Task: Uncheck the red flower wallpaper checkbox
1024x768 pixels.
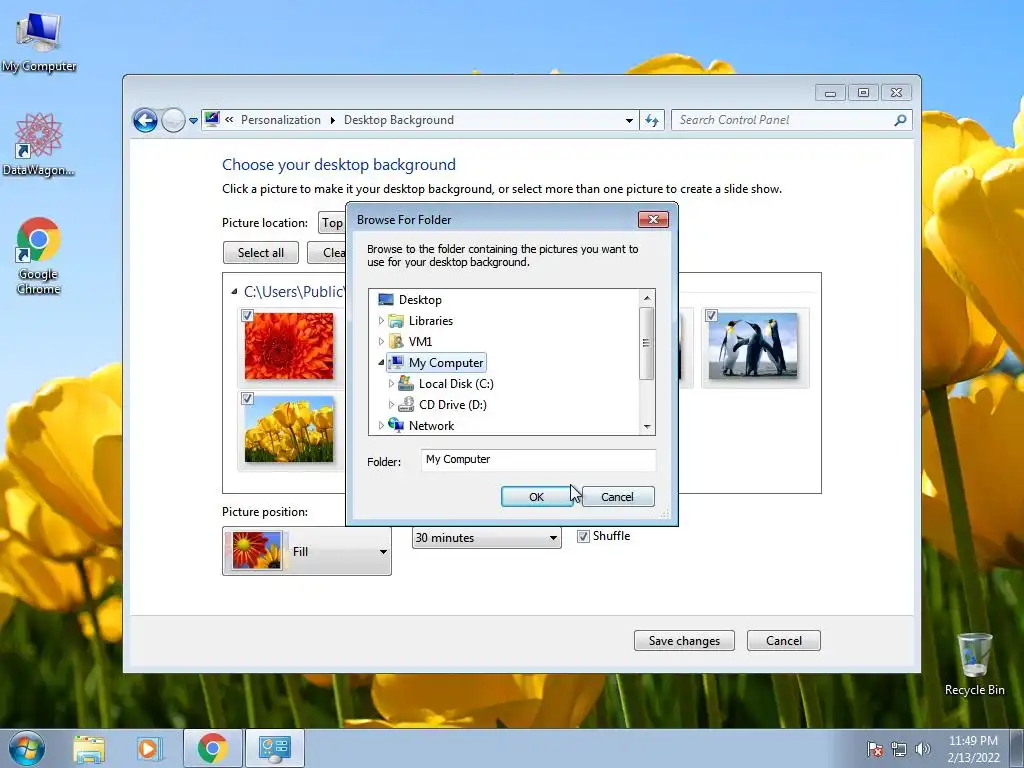Action: 248,316
